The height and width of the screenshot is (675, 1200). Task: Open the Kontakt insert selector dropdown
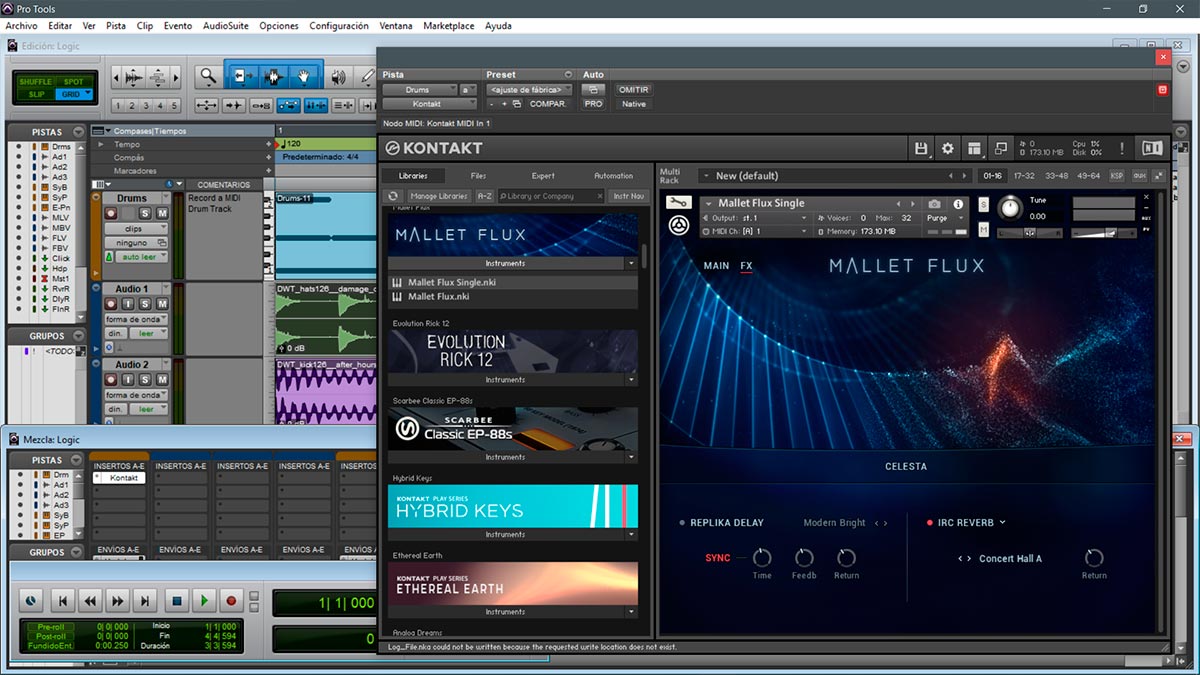(430, 104)
